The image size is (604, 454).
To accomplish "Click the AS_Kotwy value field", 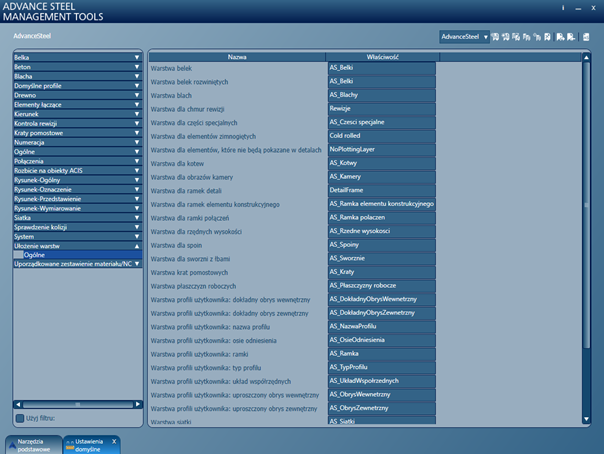I will (381, 162).
